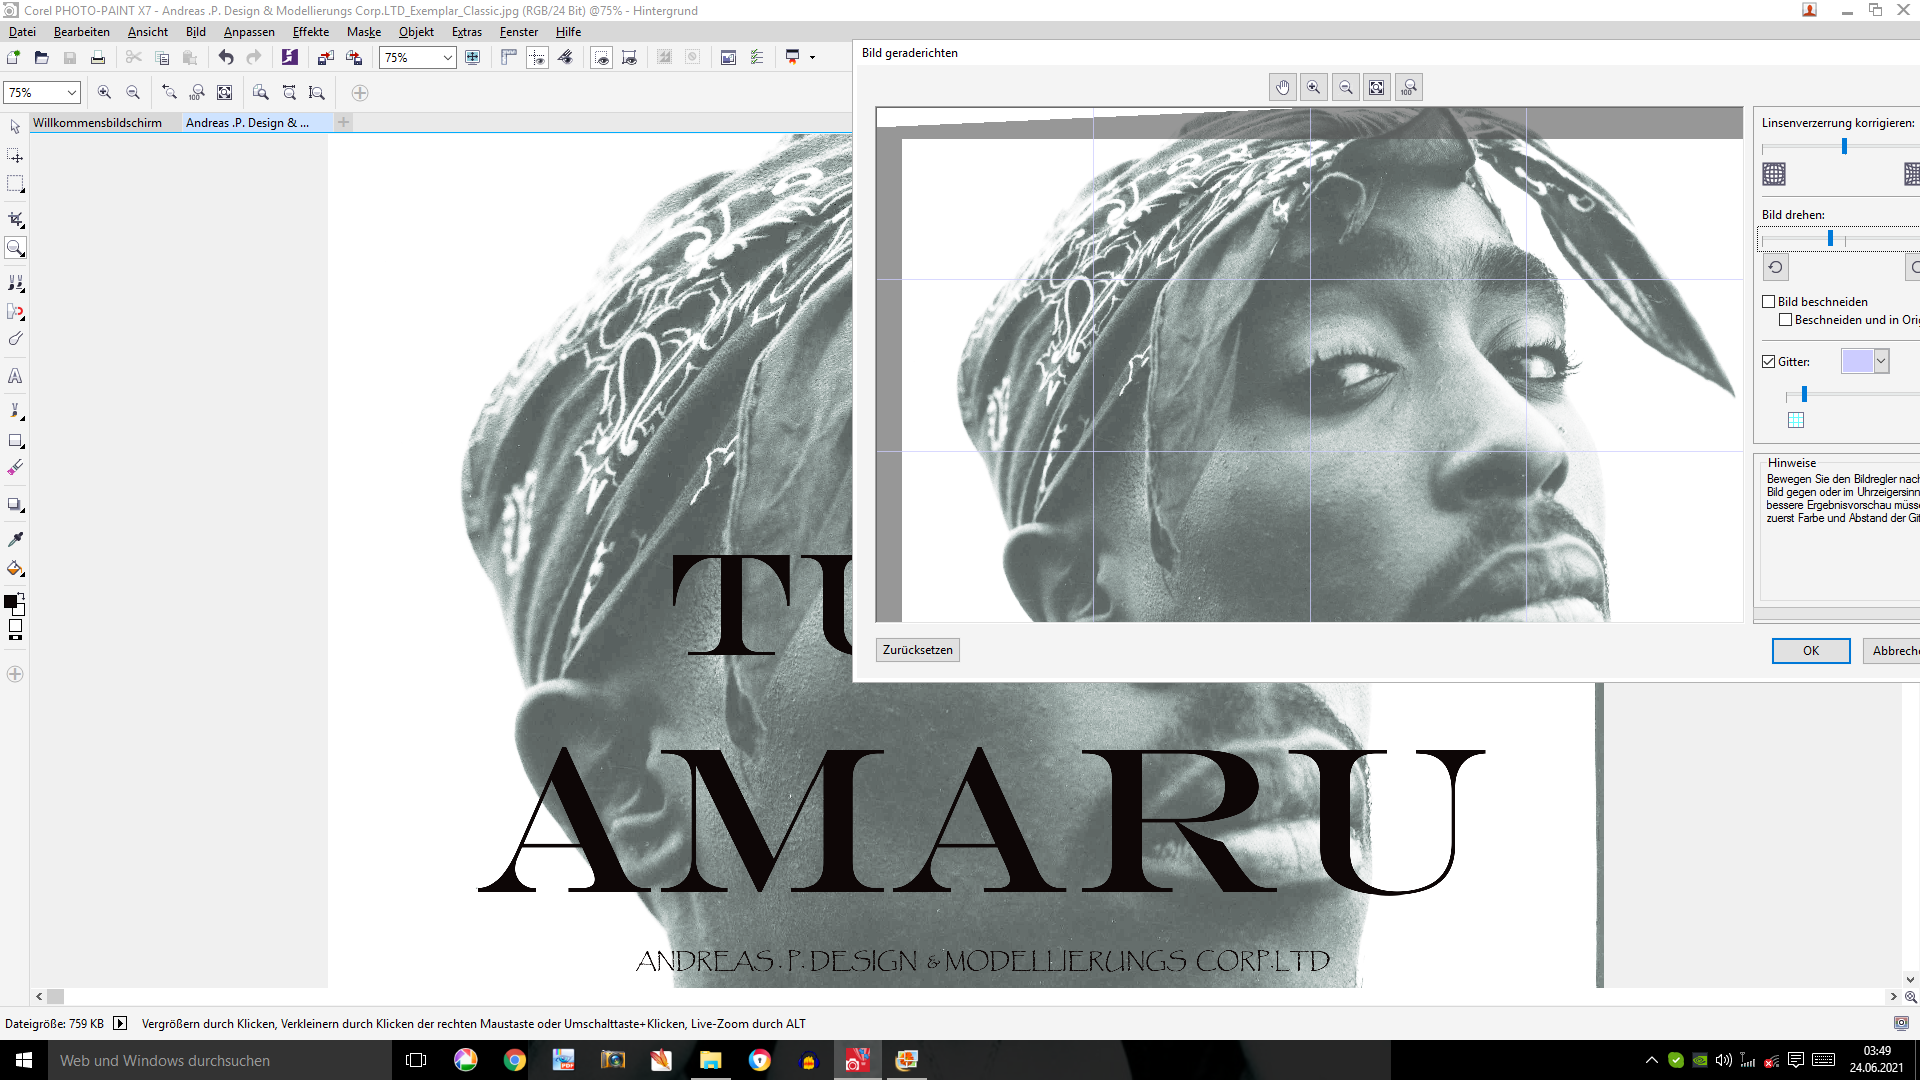1920x1080 pixels.
Task: Select the Paint brush tool
Action: click(15, 411)
